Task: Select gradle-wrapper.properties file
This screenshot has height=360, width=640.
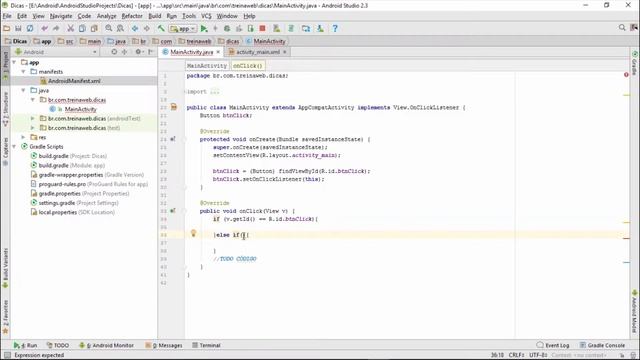Action: [x=87, y=175]
